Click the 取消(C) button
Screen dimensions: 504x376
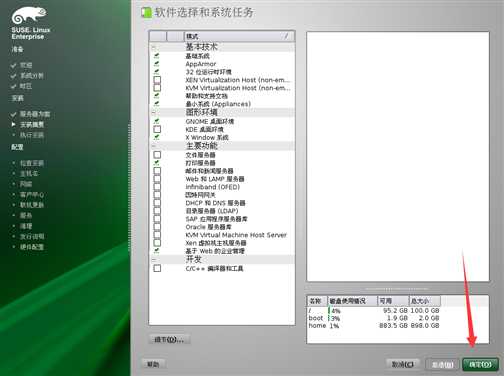click(x=403, y=364)
